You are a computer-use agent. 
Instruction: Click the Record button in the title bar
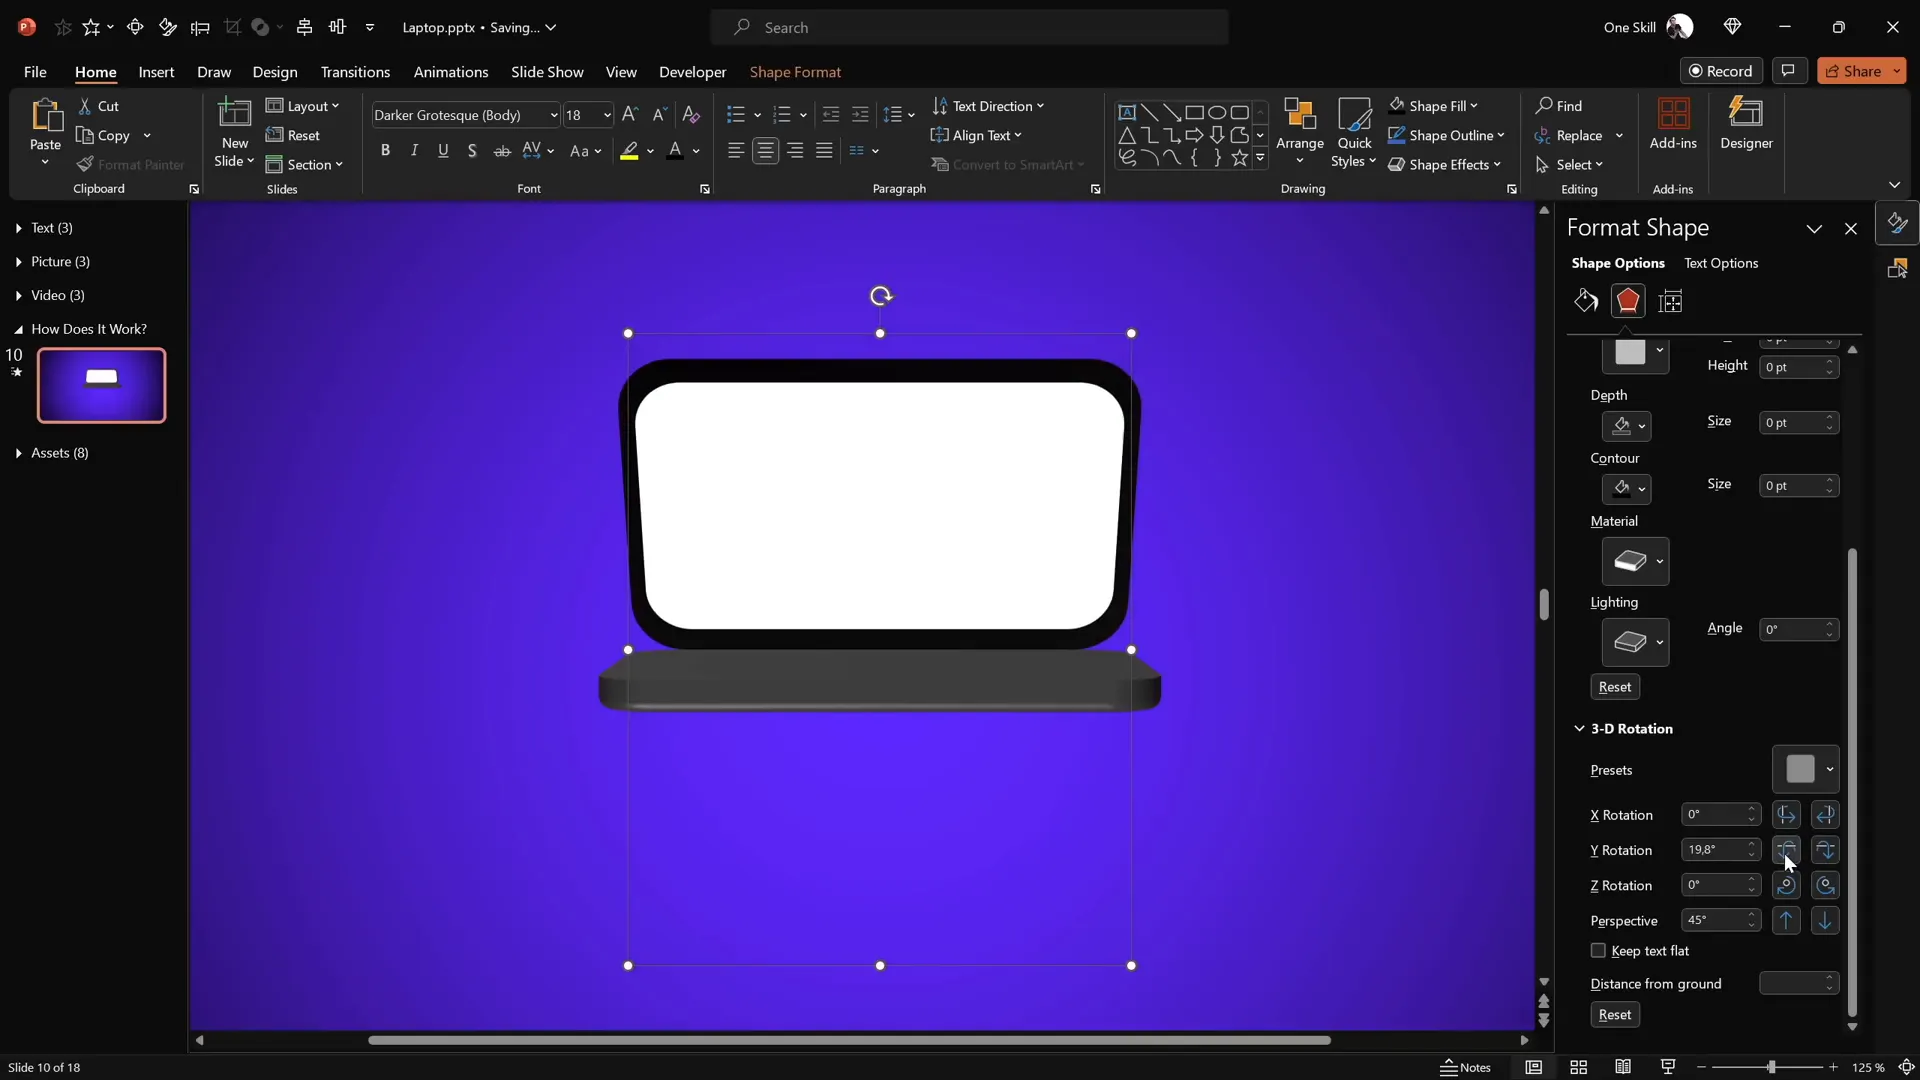point(1722,70)
